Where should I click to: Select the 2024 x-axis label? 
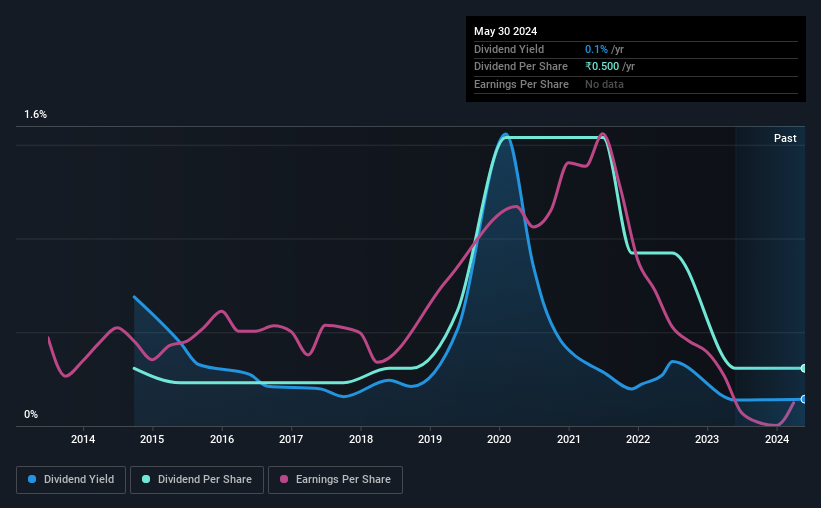point(776,439)
